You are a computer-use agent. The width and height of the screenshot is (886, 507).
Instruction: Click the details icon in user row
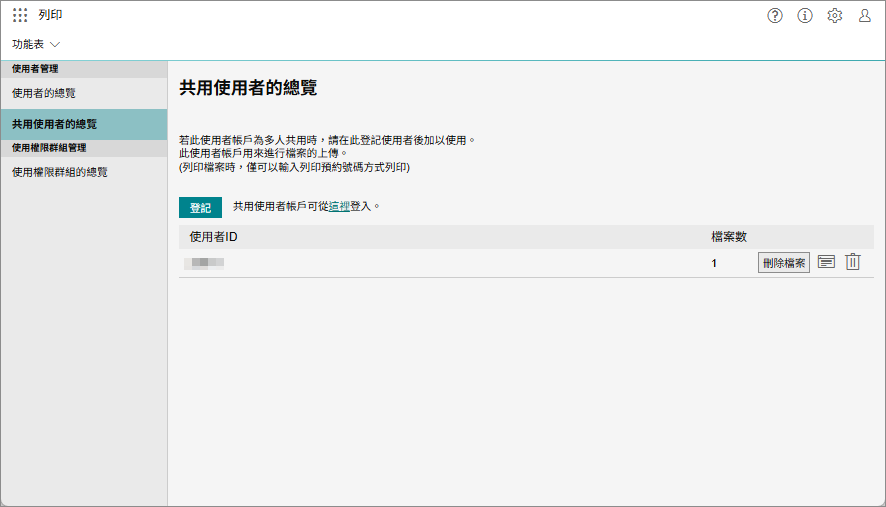point(826,262)
